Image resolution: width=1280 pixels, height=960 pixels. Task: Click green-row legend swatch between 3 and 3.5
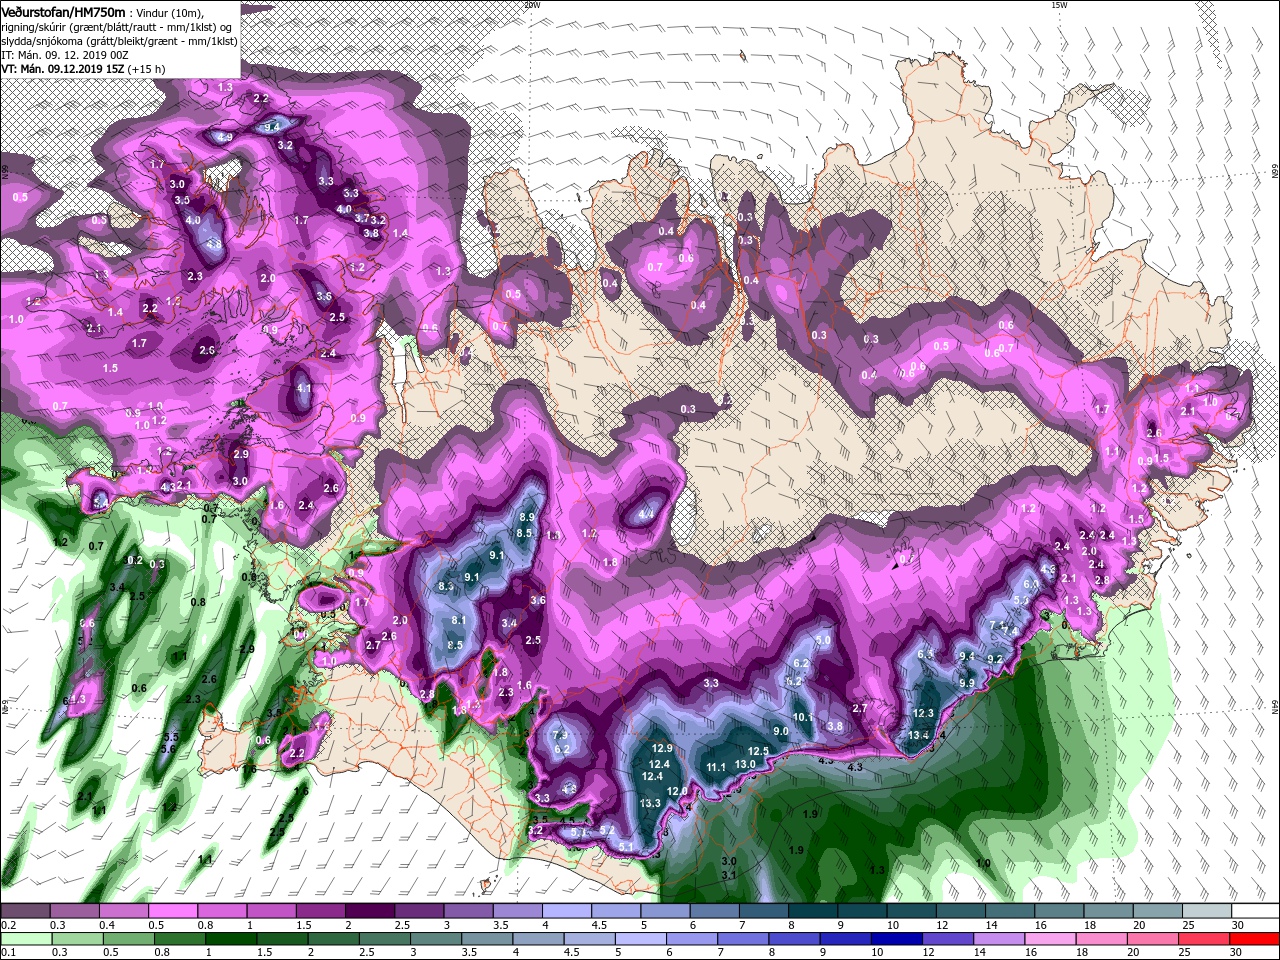[435, 939]
